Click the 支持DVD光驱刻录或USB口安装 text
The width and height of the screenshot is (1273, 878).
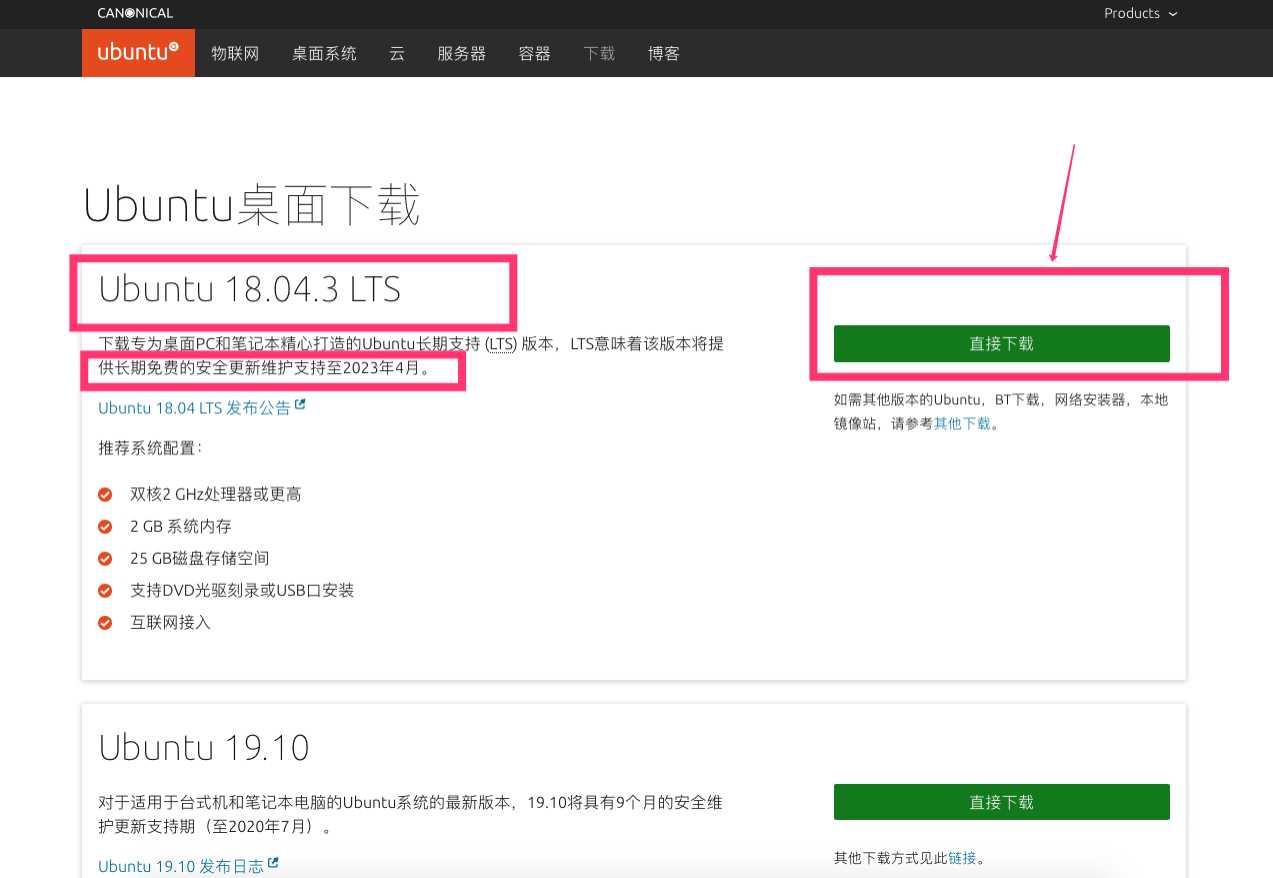242,590
